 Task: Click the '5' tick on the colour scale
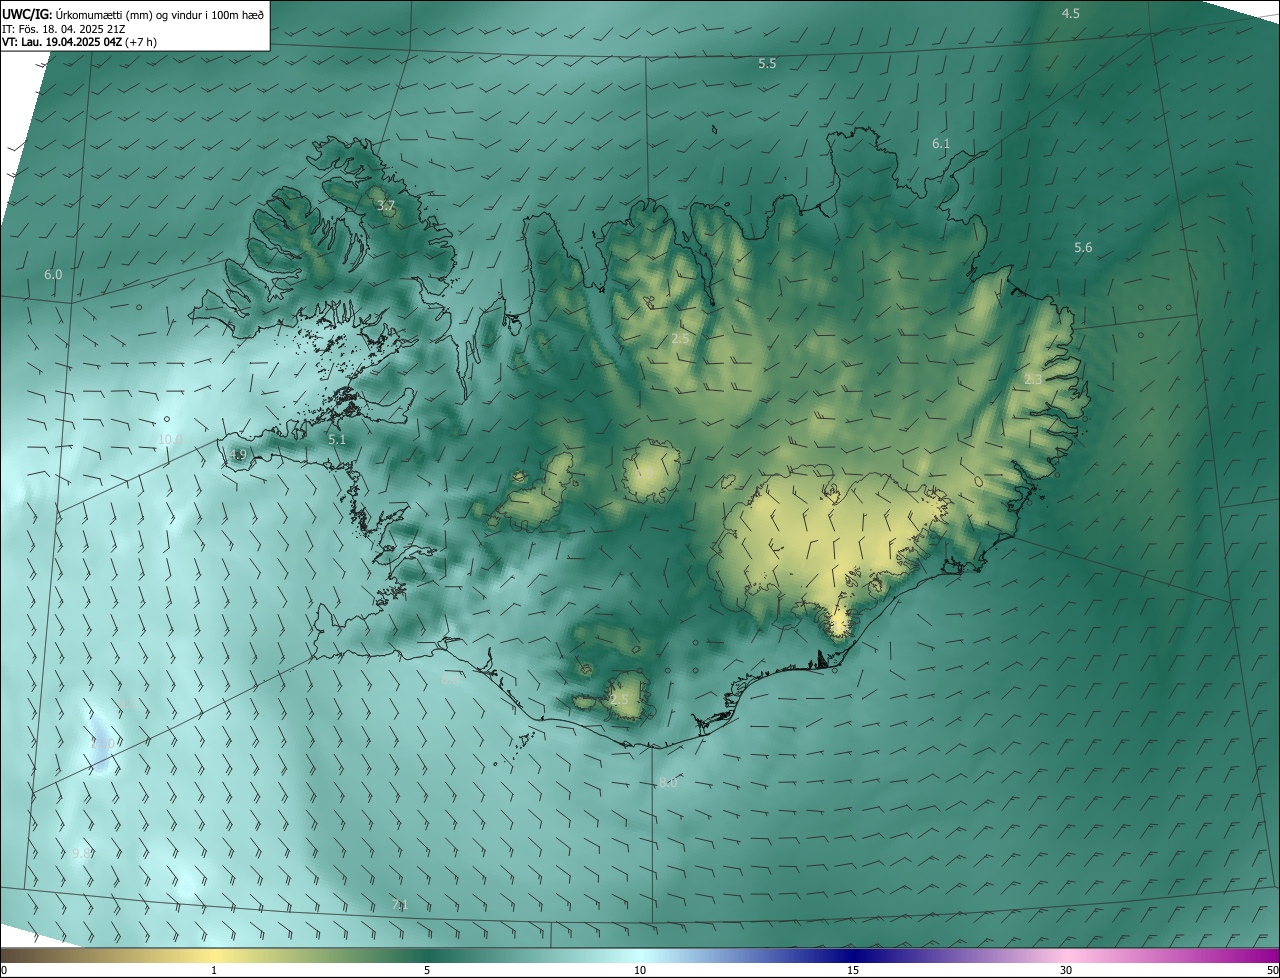pos(427,970)
